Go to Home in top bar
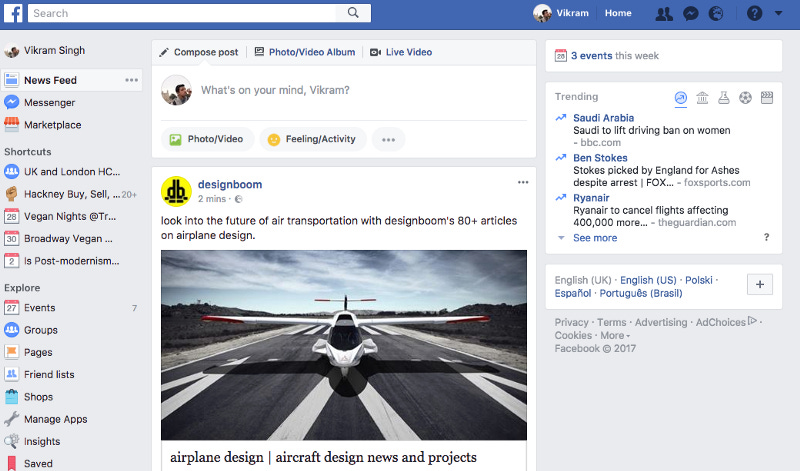800x471 pixels. pos(618,13)
